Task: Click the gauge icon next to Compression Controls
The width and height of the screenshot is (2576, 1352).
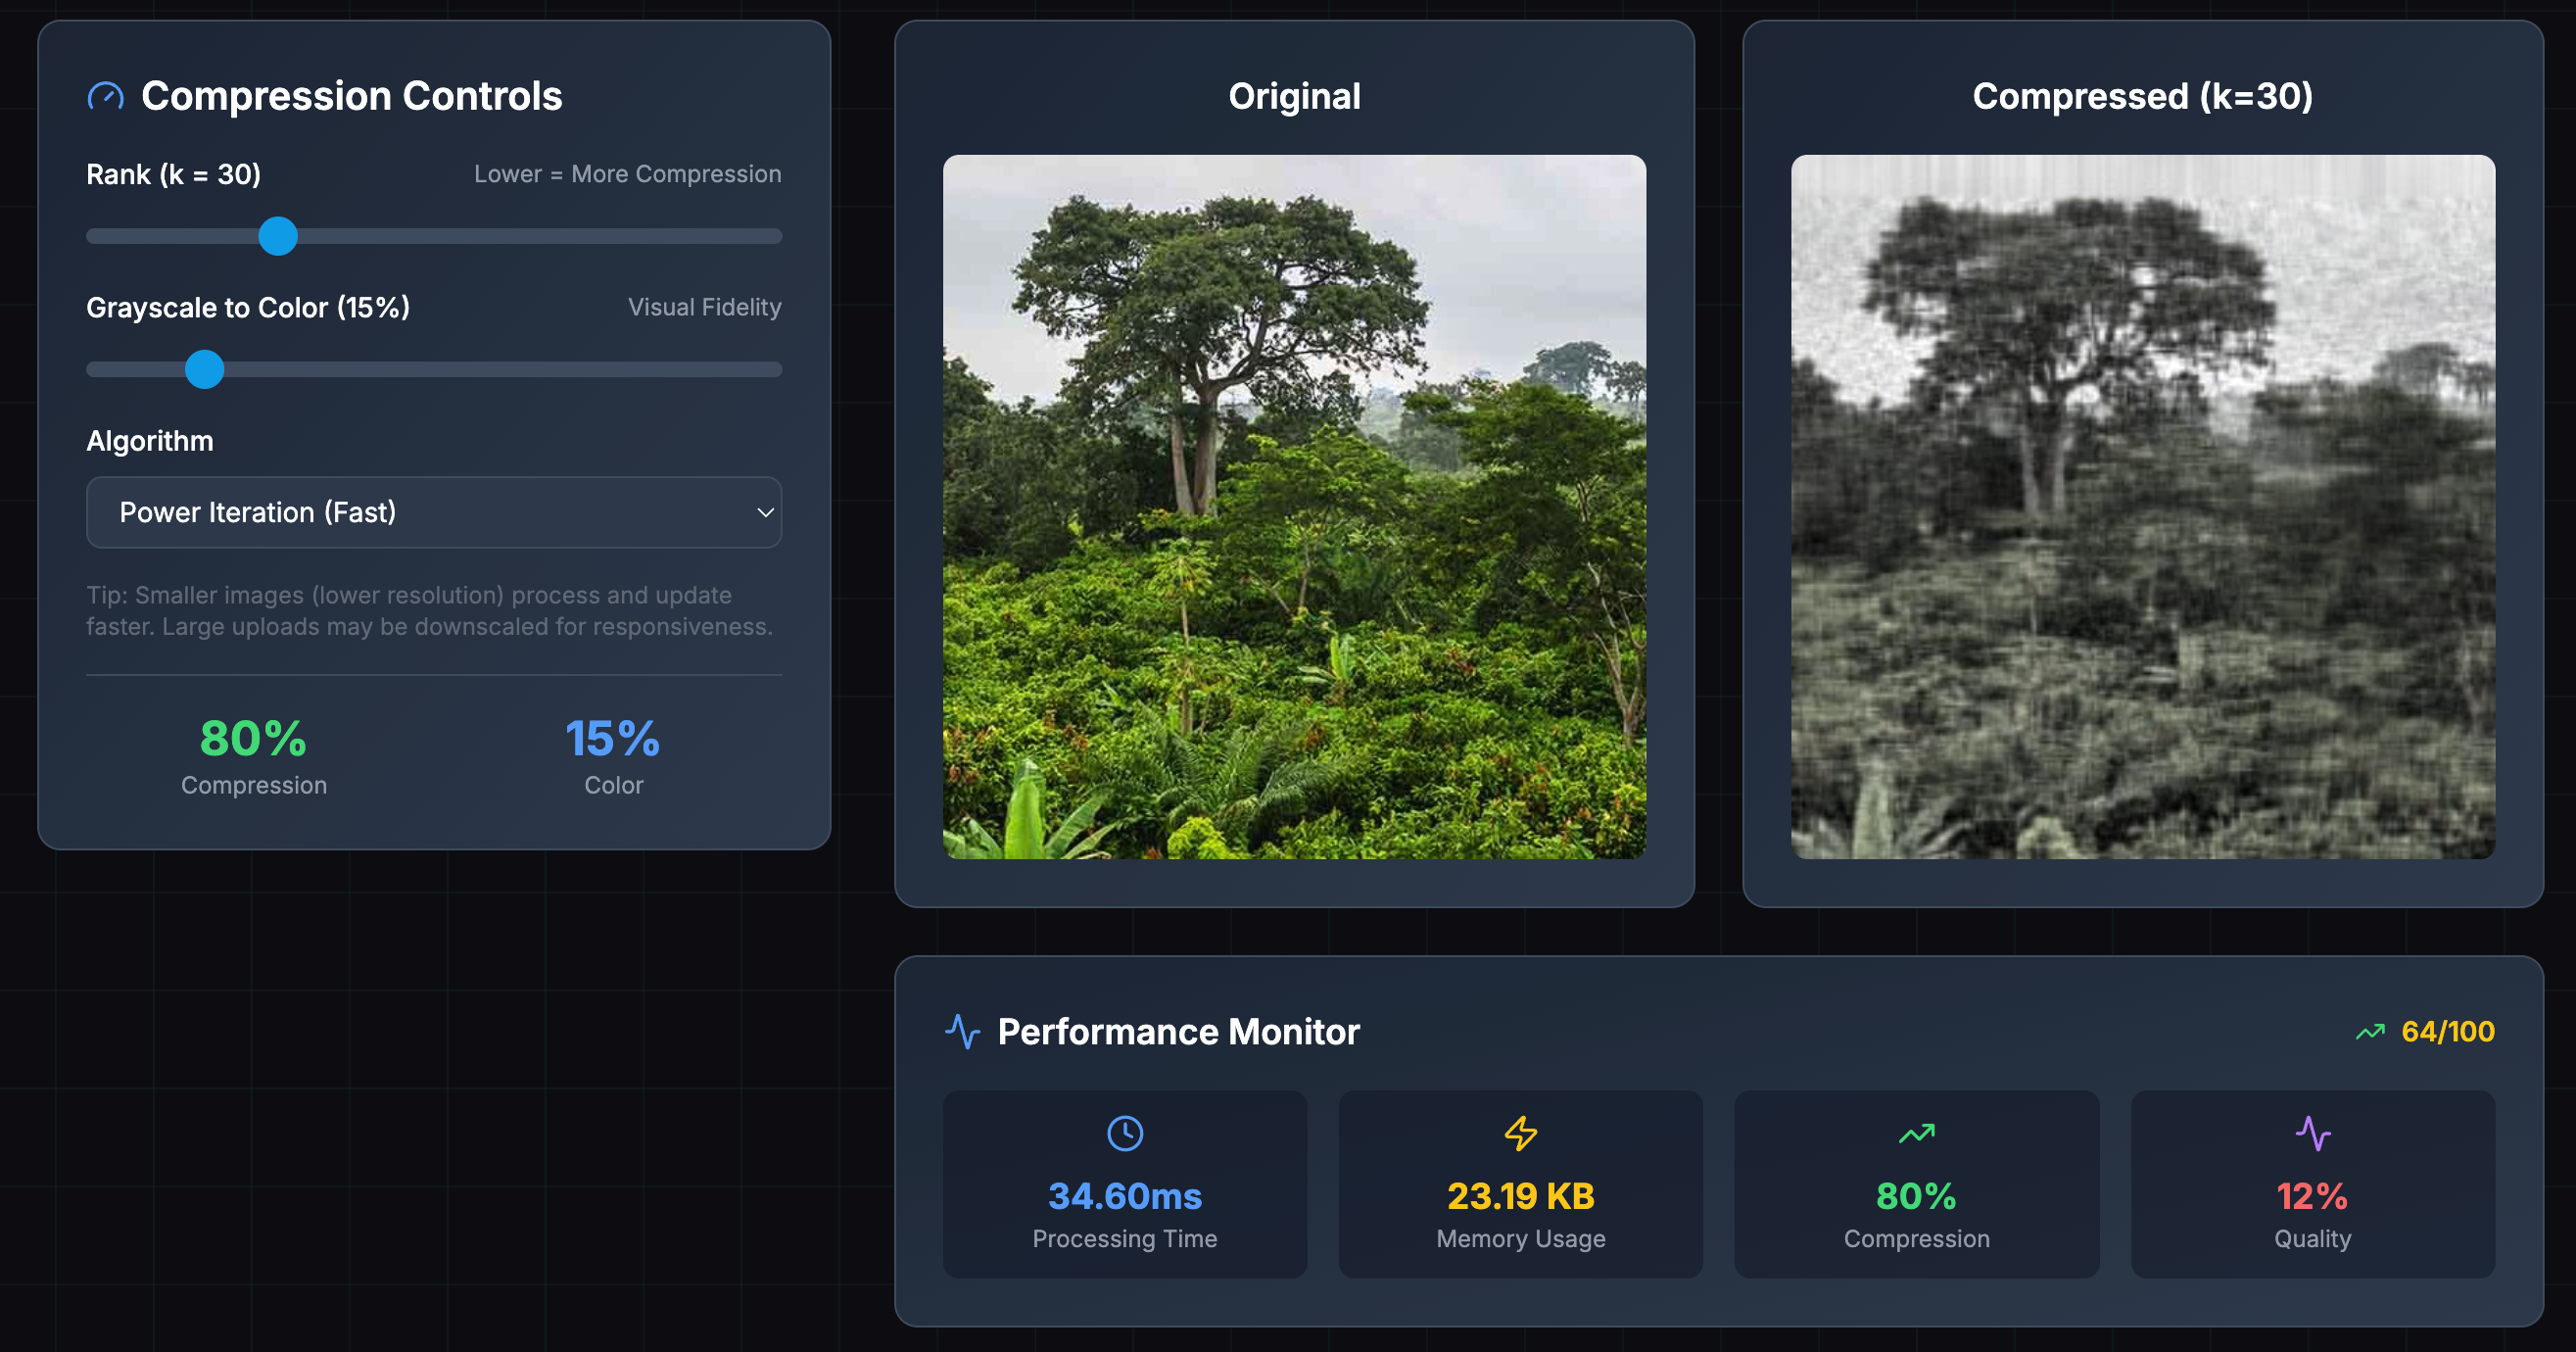Action: [x=105, y=96]
